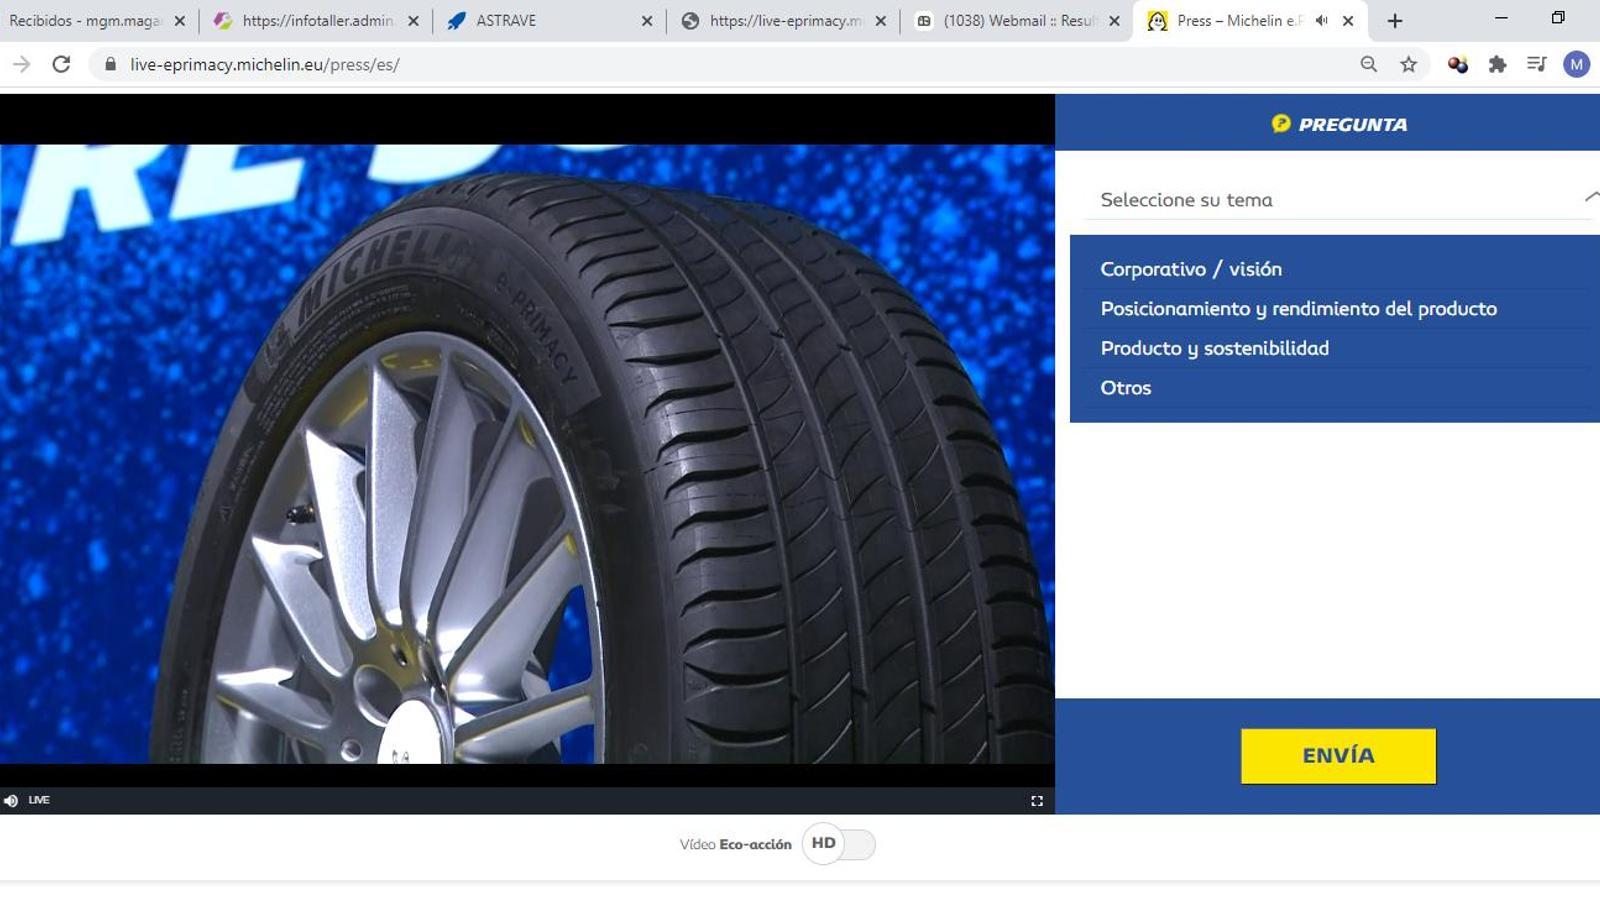
Task: Submit the question with ENVÍA button
Action: [1338, 756]
